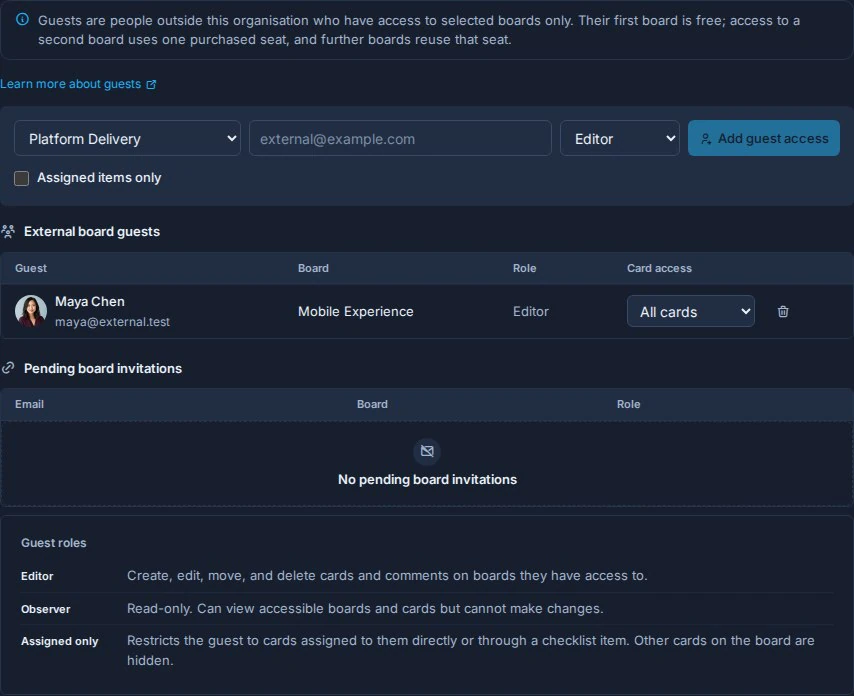Click the Card access column header

click(659, 268)
